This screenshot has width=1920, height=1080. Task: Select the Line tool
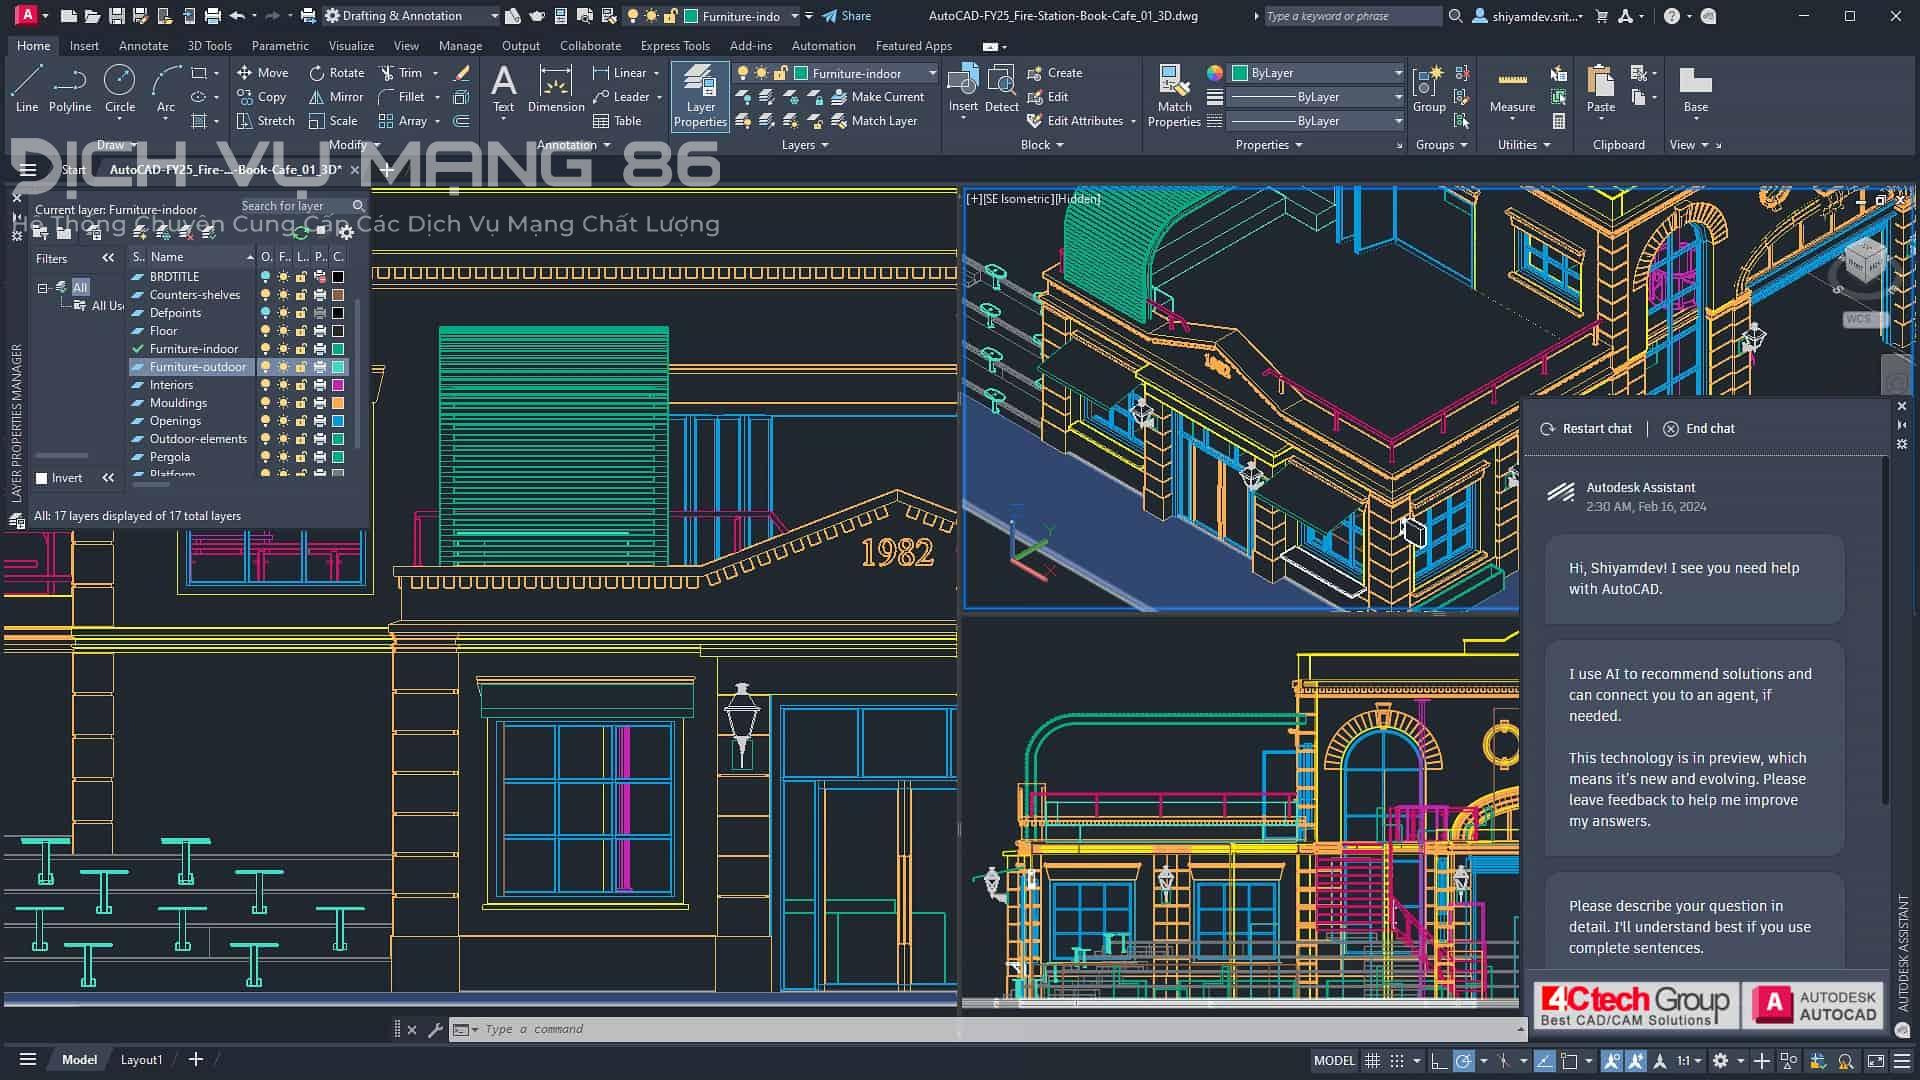point(27,88)
